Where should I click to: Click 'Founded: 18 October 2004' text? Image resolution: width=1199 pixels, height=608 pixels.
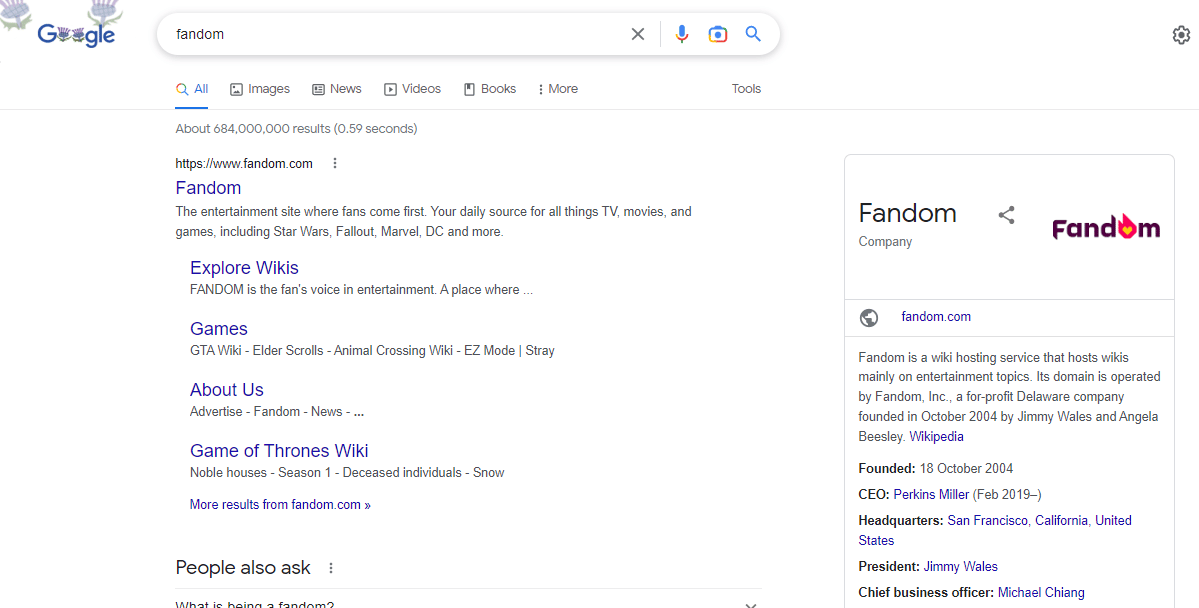tap(936, 468)
